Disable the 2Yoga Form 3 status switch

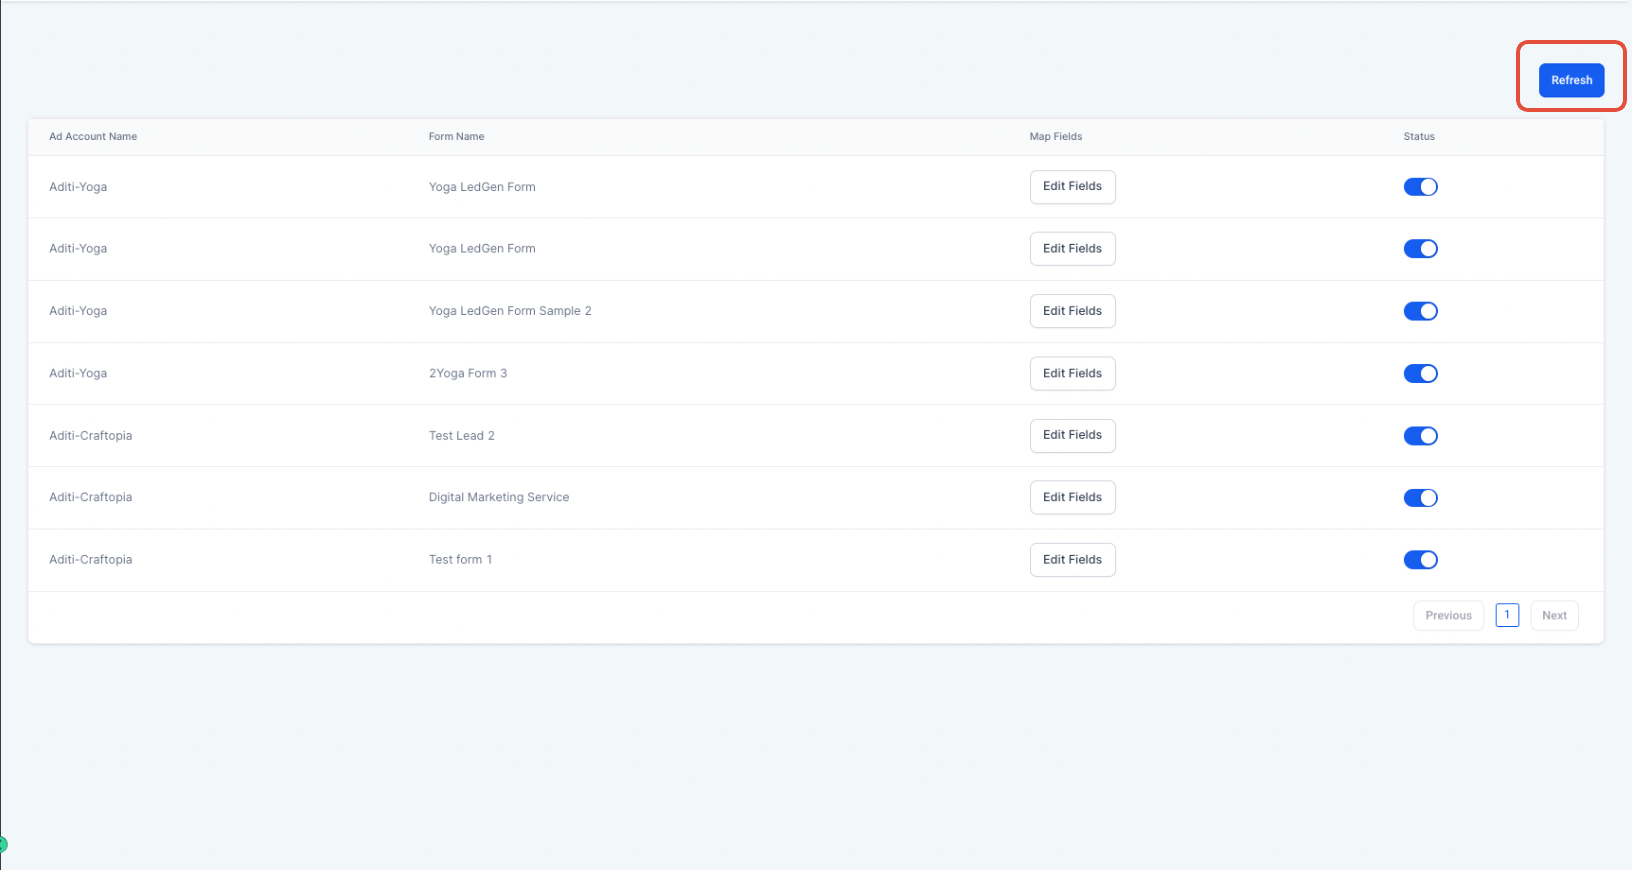1420,373
